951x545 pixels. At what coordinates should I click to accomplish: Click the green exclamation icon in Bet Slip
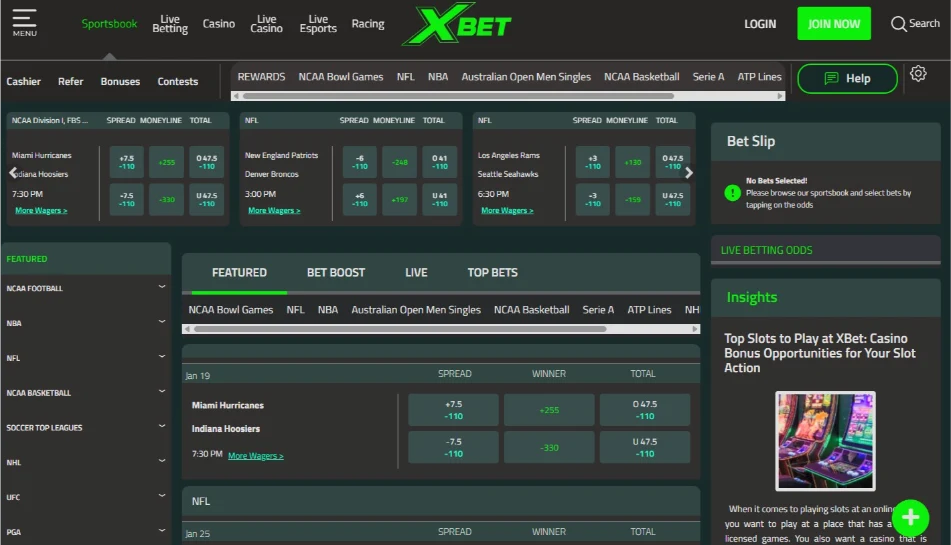coord(733,193)
